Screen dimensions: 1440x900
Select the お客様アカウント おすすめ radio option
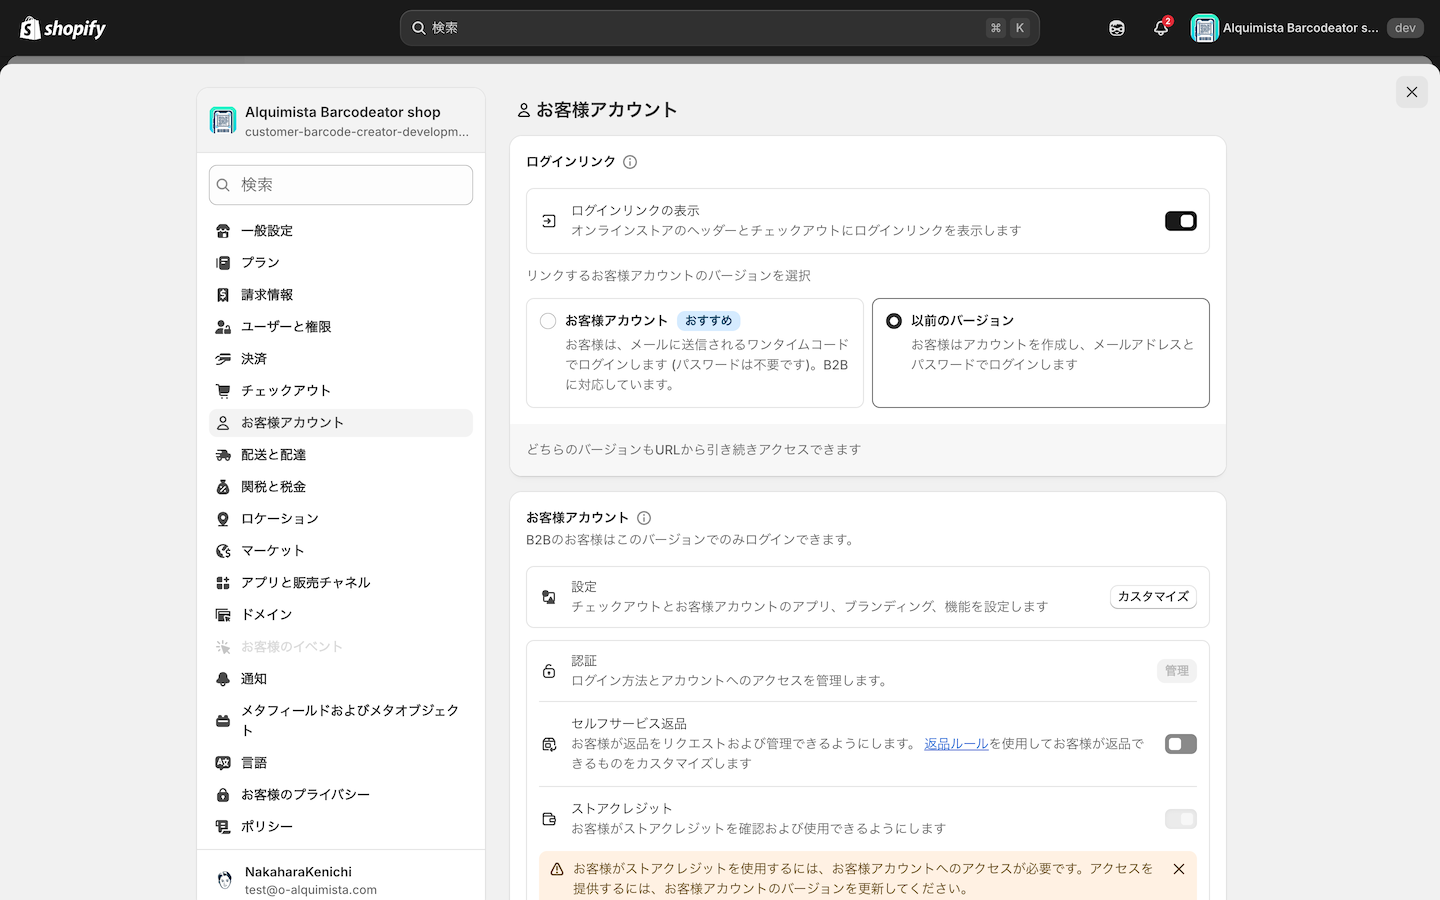(x=548, y=321)
